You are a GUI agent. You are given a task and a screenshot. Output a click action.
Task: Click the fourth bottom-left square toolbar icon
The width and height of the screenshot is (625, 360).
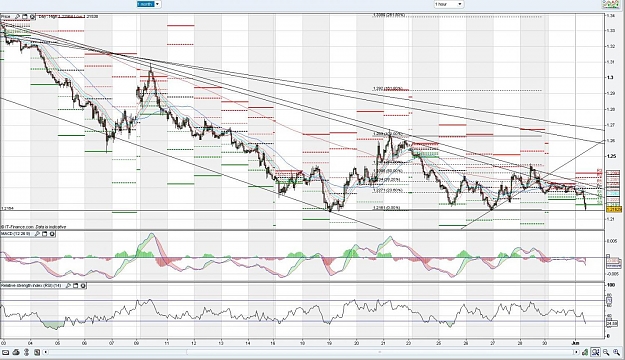37,352
